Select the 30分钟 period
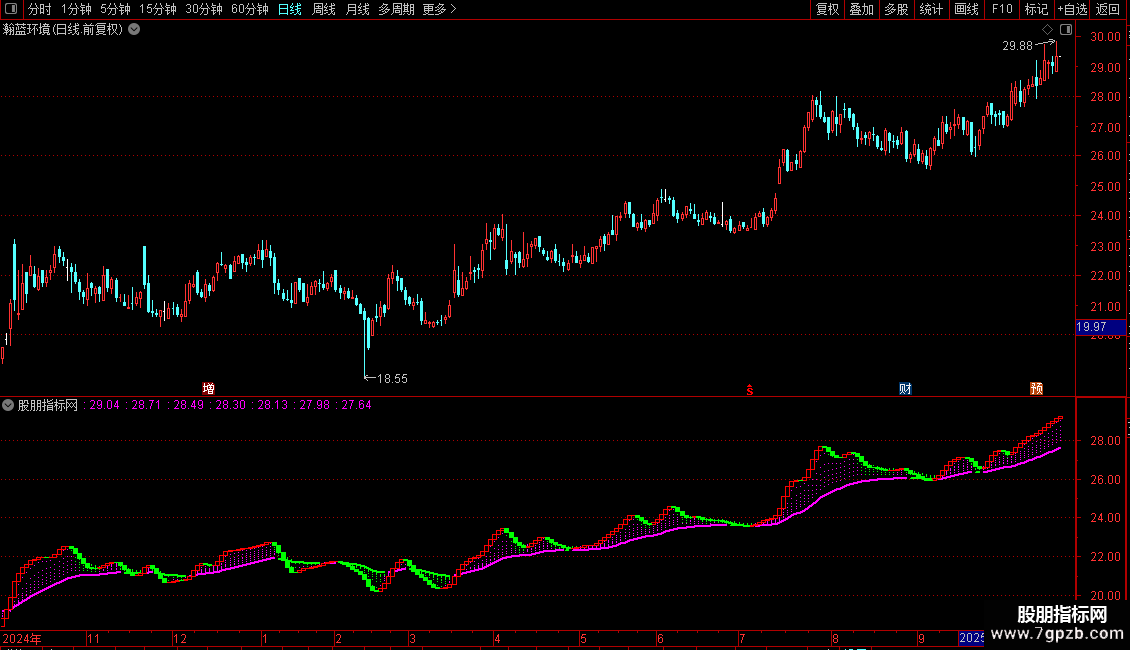The image size is (1130, 650). click(x=203, y=9)
